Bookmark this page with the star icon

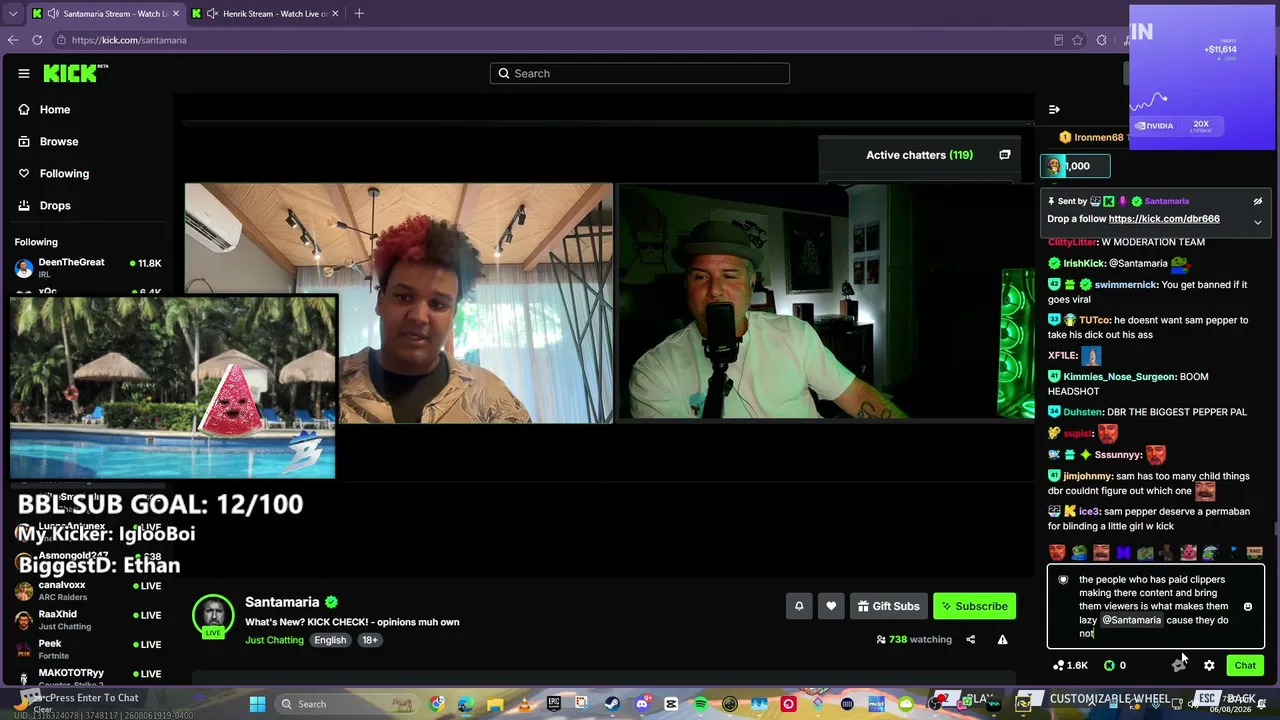pos(1077,40)
